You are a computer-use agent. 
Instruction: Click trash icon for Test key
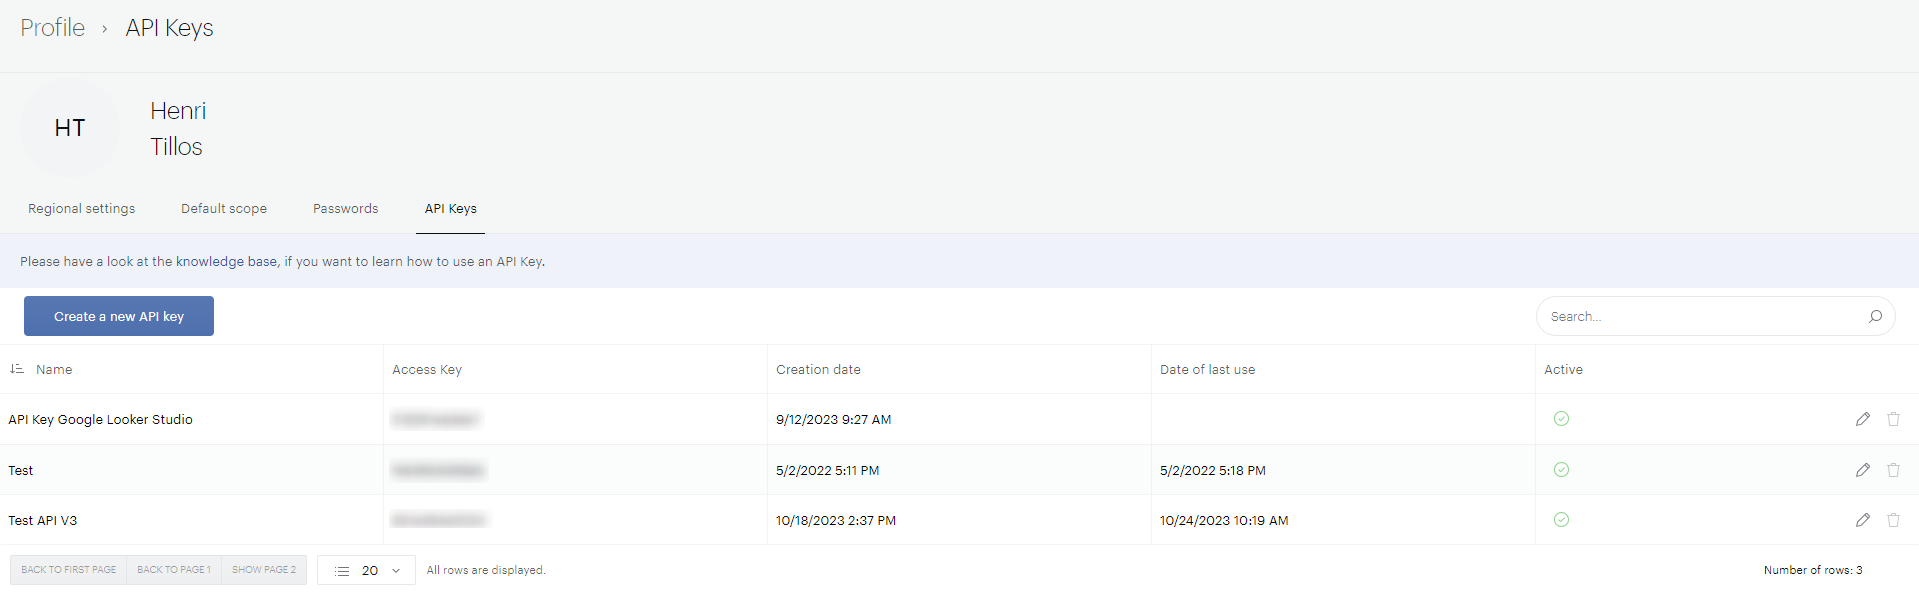[1893, 470]
